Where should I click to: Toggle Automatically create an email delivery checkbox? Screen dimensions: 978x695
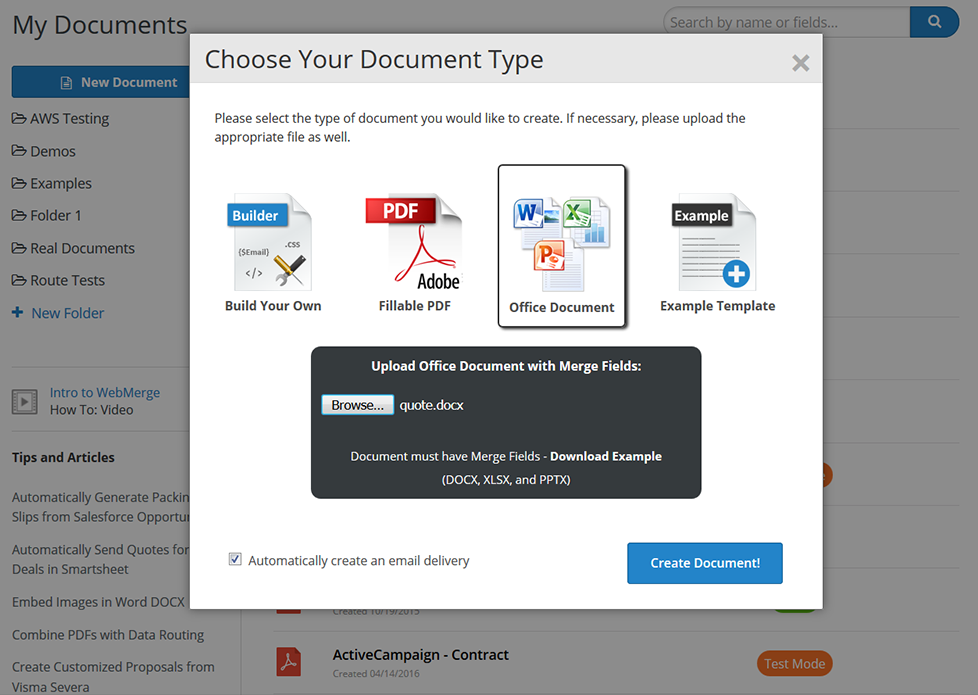point(235,560)
